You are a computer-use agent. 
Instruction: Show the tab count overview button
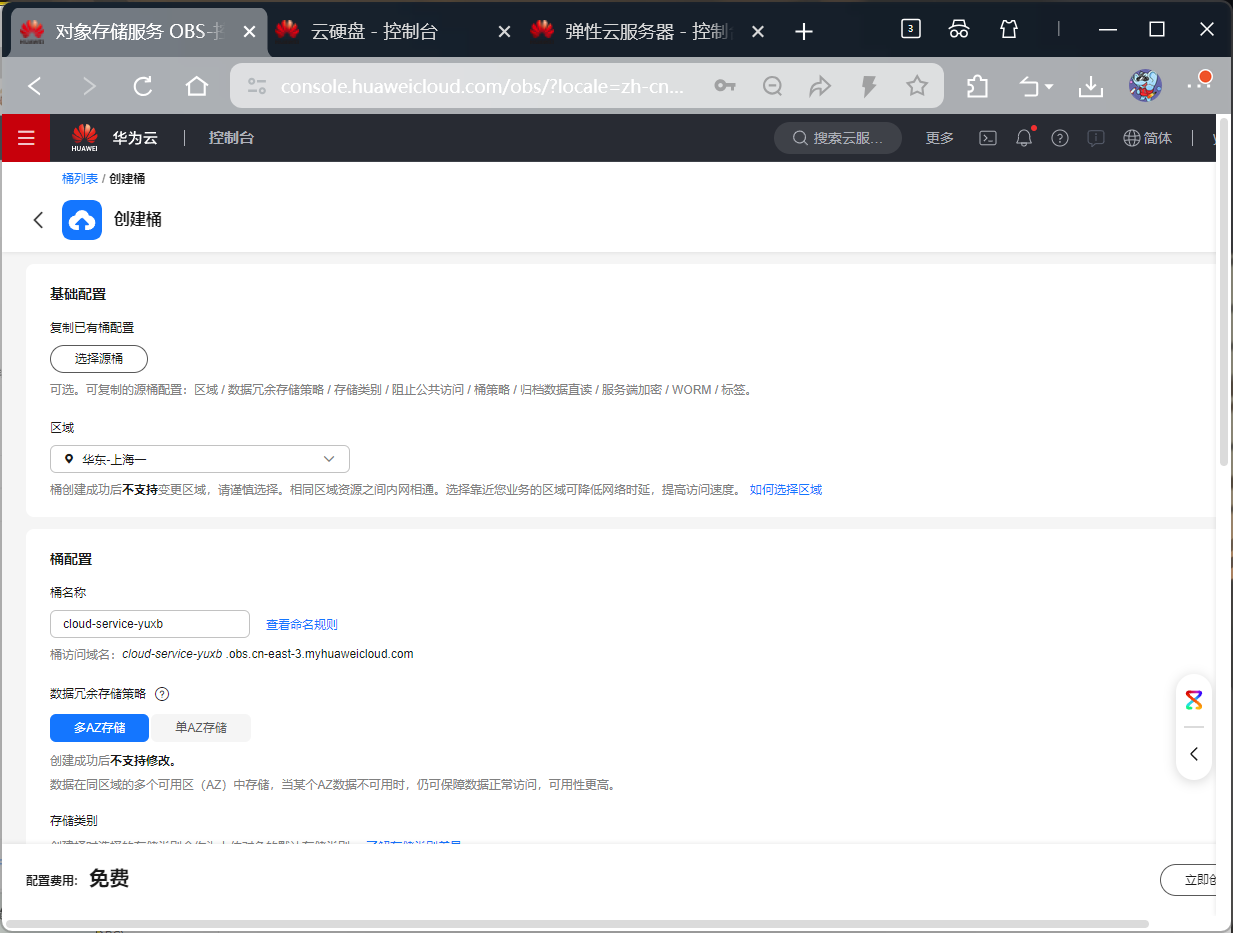click(910, 29)
